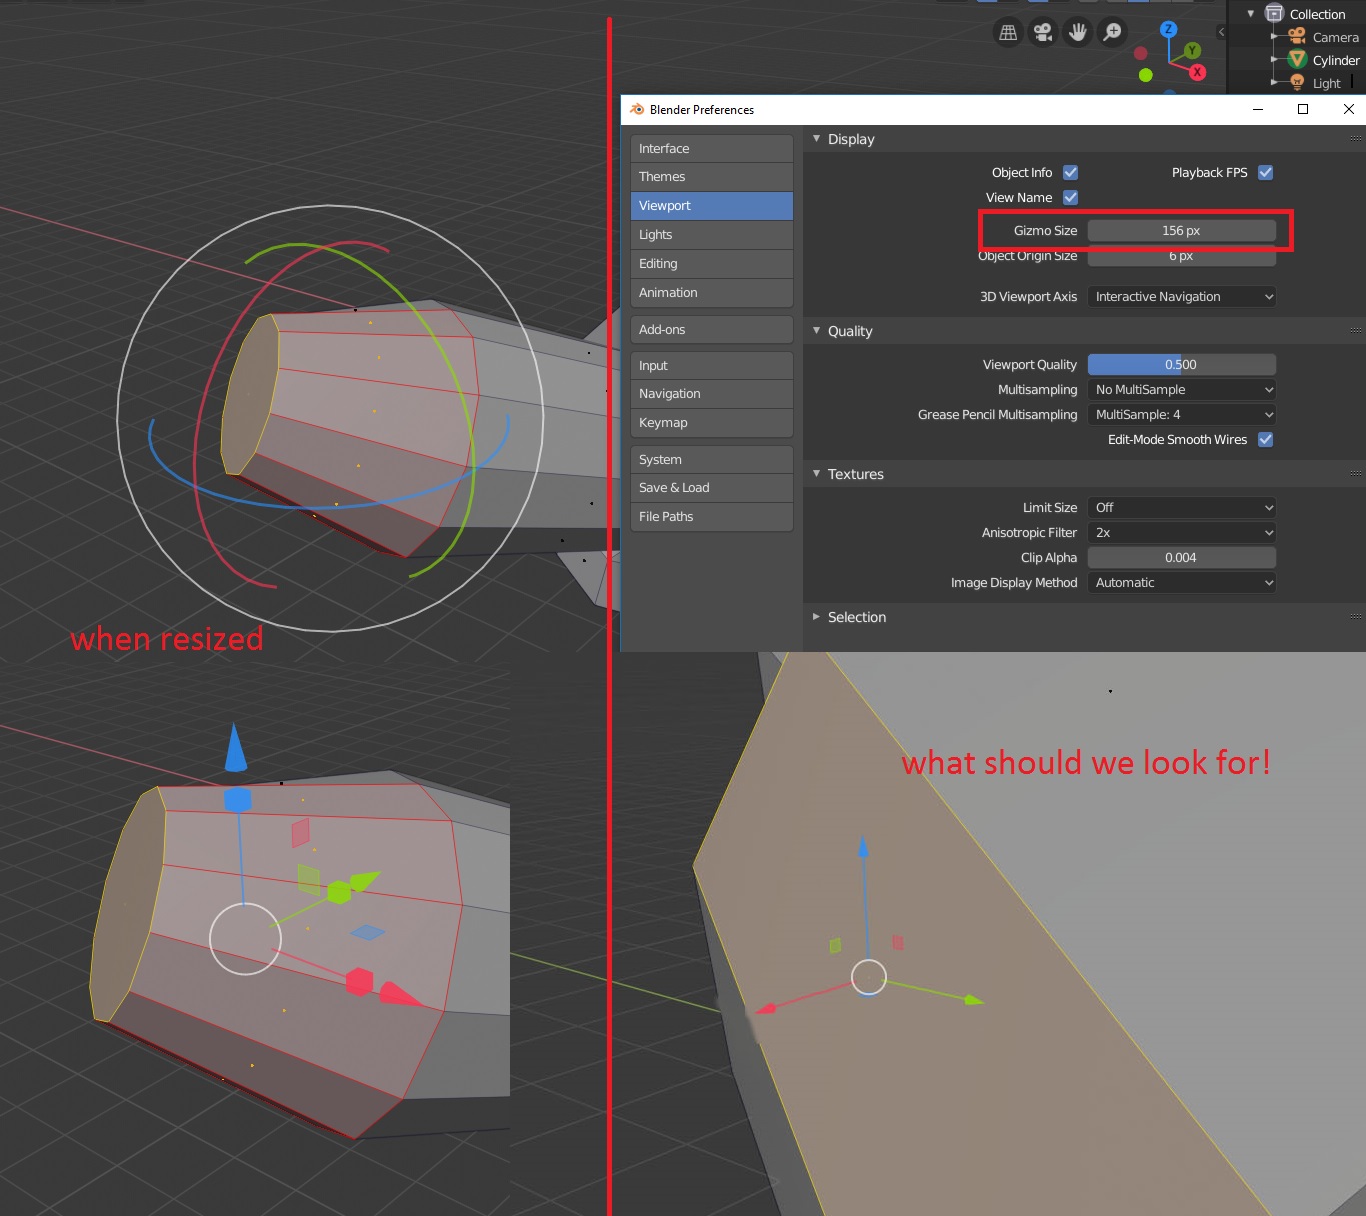The image size is (1366, 1216).
Task: Go to Save & Load settings
Action: [x=712, y=487]
